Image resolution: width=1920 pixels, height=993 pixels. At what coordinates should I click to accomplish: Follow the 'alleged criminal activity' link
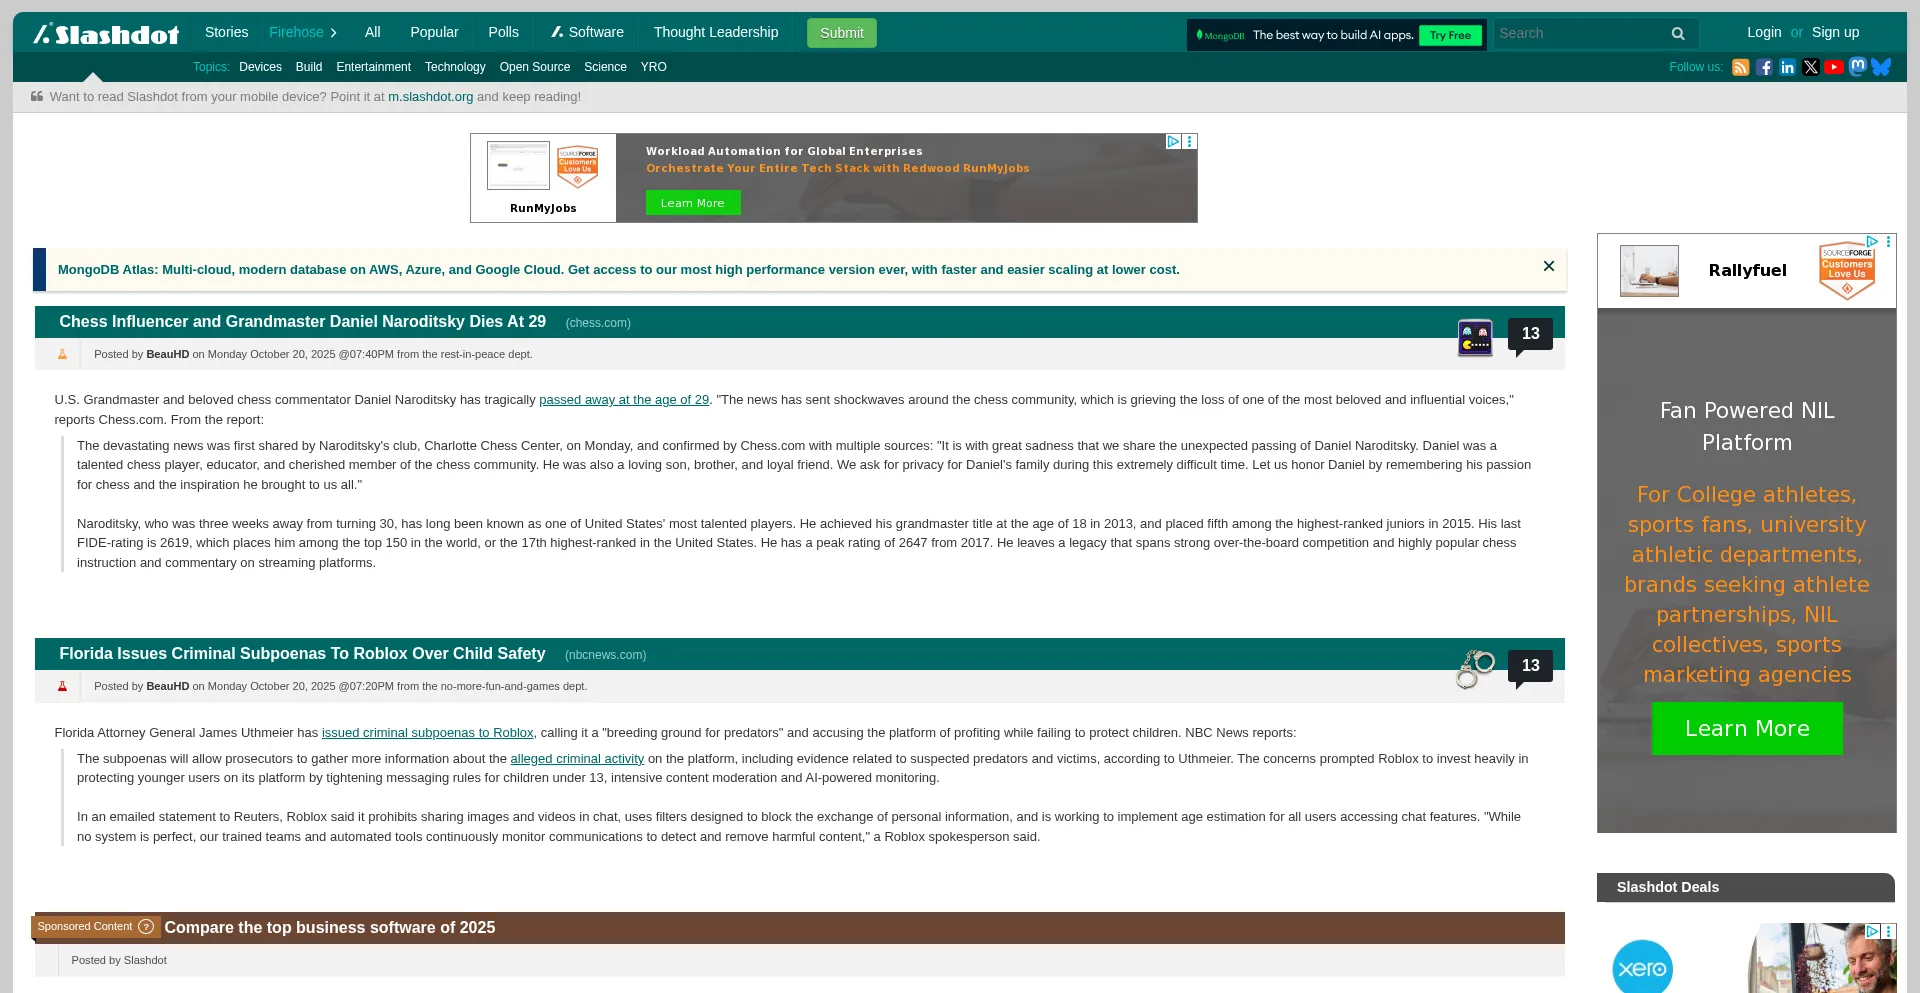coord(577,759)
